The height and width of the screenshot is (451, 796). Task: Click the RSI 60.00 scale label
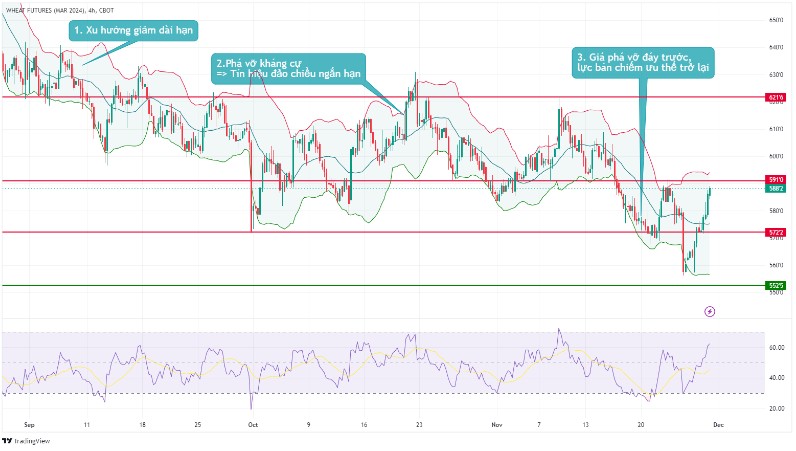point(776,347)
